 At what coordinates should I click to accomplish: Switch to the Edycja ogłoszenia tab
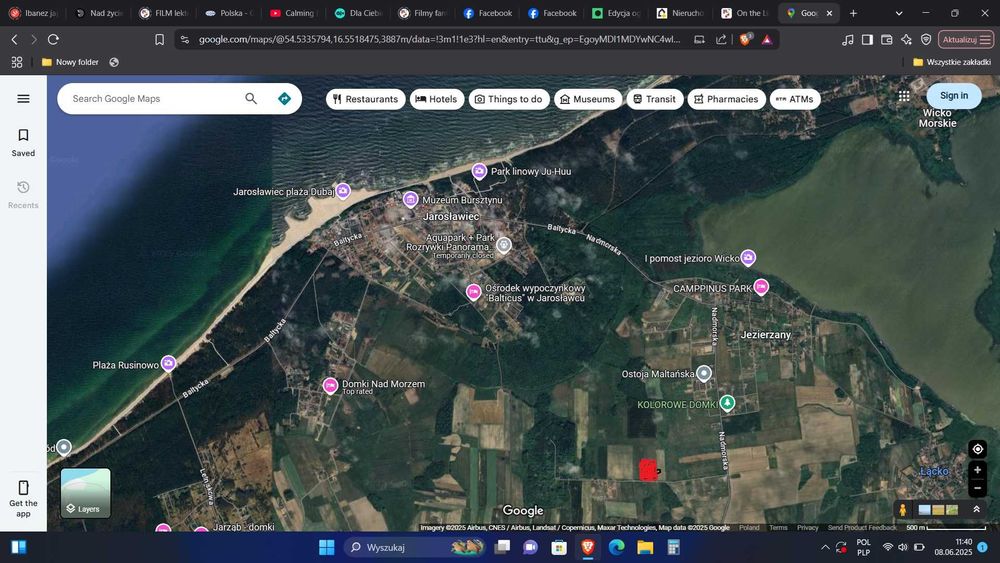(x=616, y=13)
